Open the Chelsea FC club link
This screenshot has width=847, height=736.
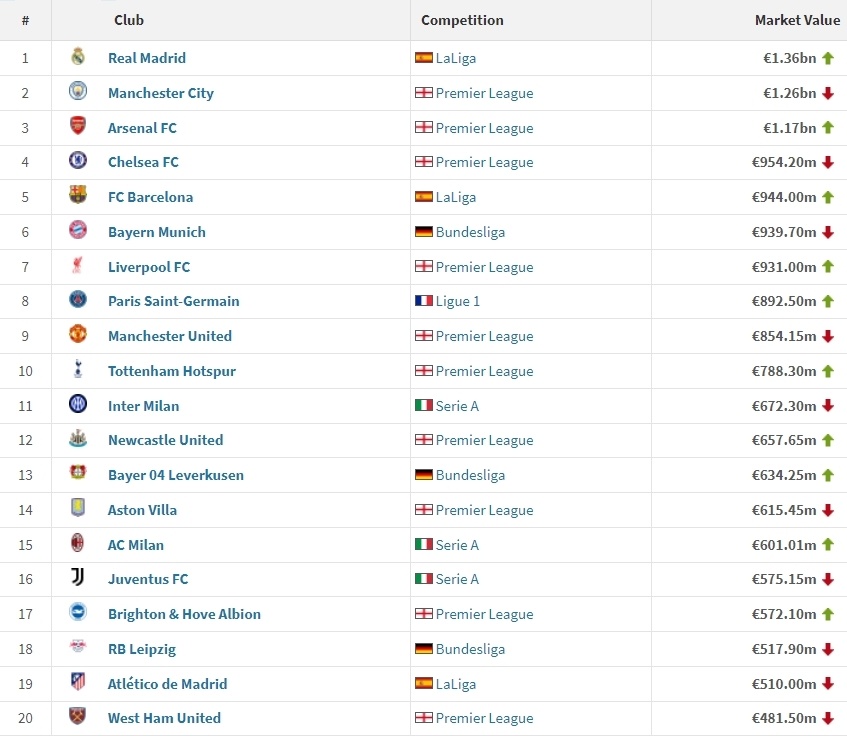coord(143,162)
